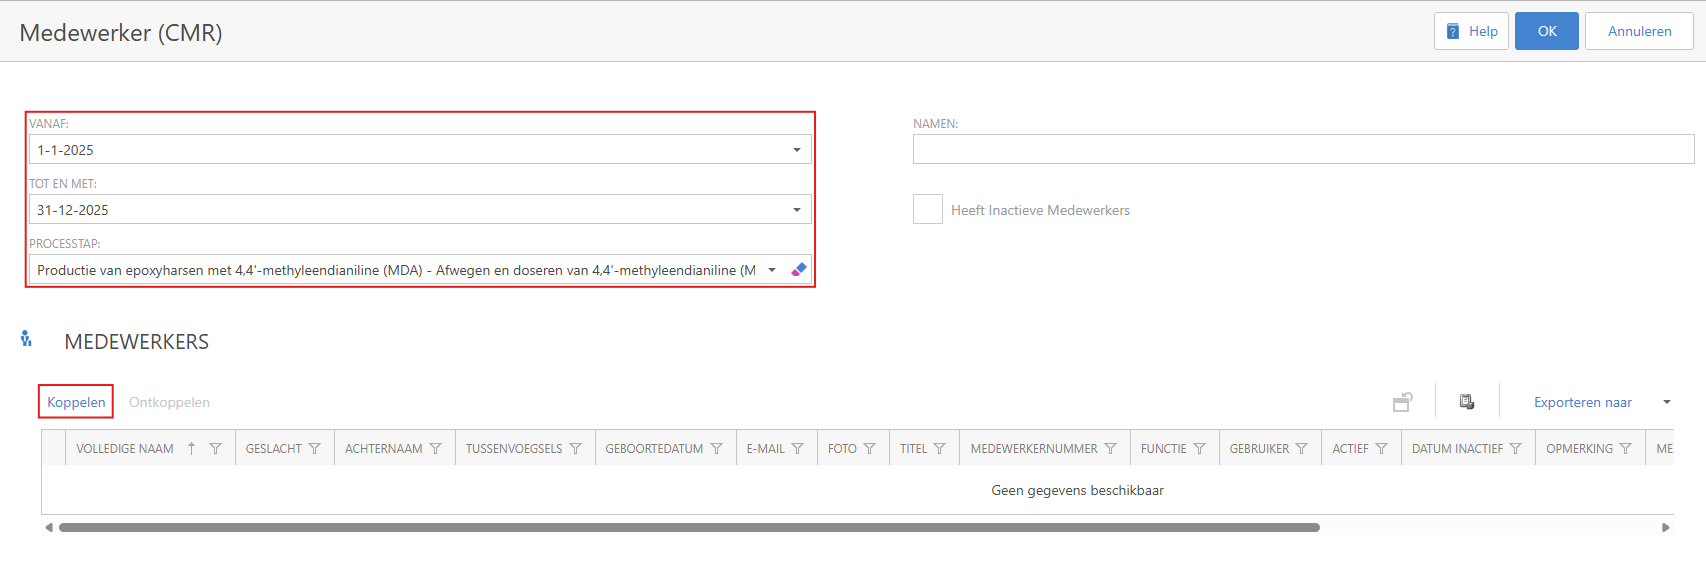Open filter for the Actief column

point(1382,449)
